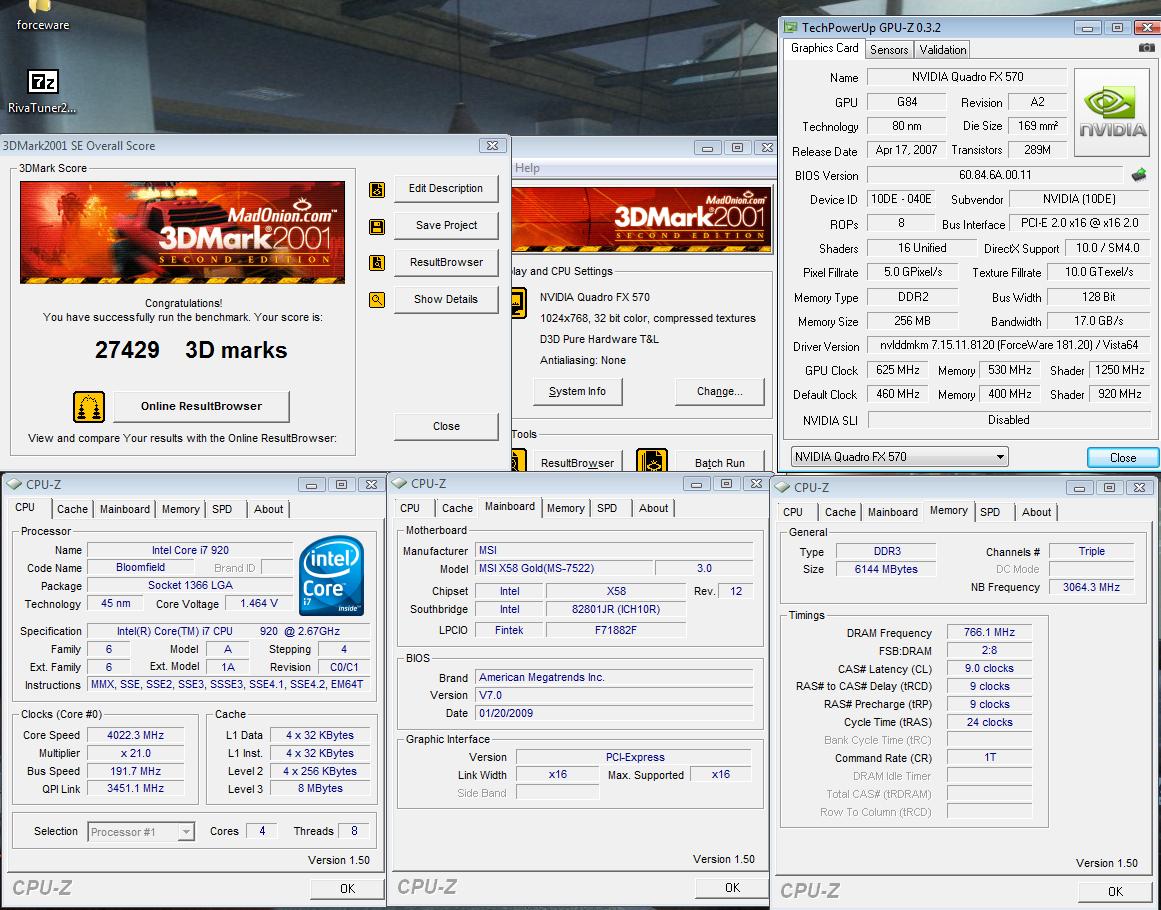Click the Online ResultBrowser button
Viewport: 1161px width, 910px height.
point(201,406)
